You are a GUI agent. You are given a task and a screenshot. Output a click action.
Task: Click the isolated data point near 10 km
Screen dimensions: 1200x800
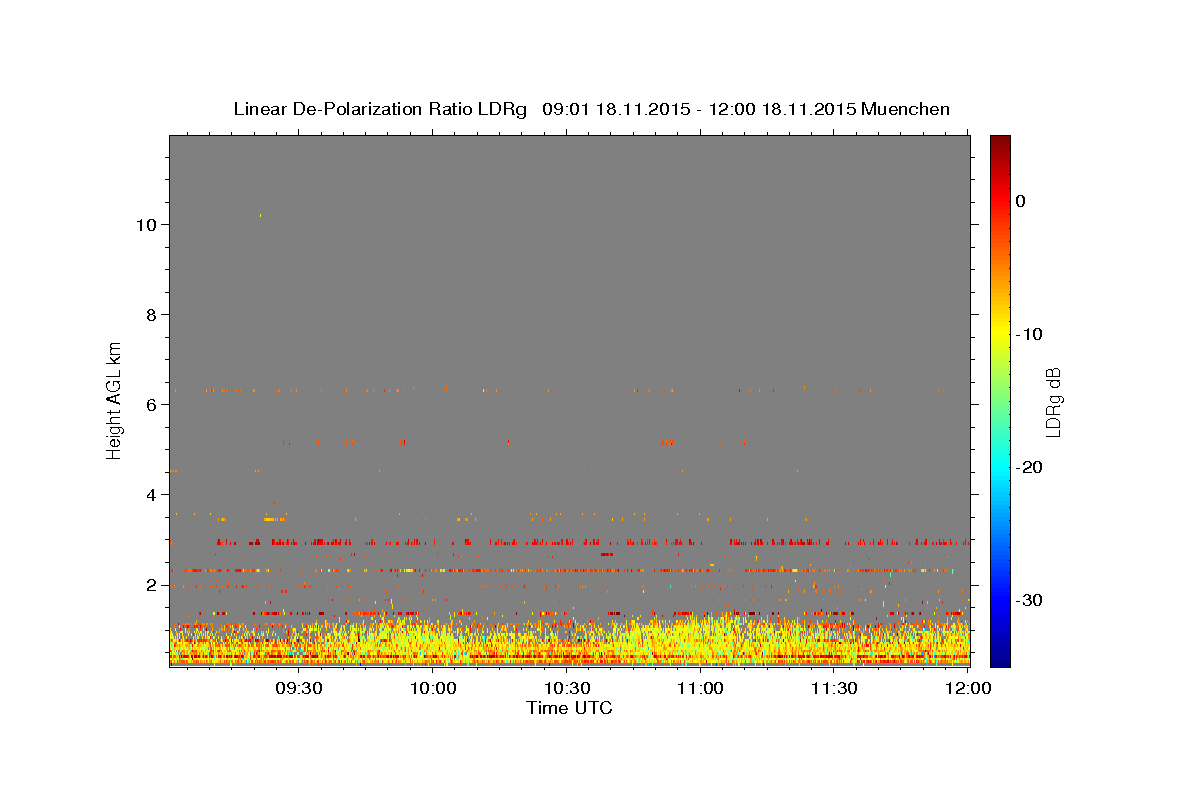pyautogui.click(x=260, y=215)
